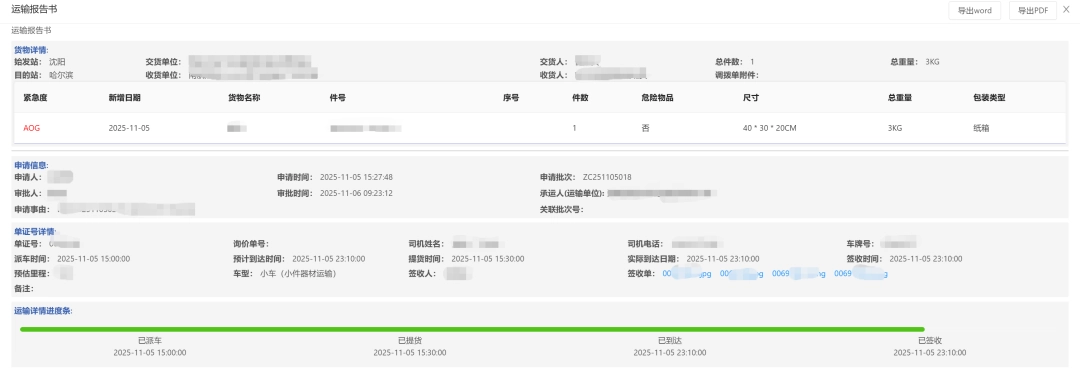Click the 紧急度 column header
This screenshot has height=379, width=1080.
coord(35,98)
